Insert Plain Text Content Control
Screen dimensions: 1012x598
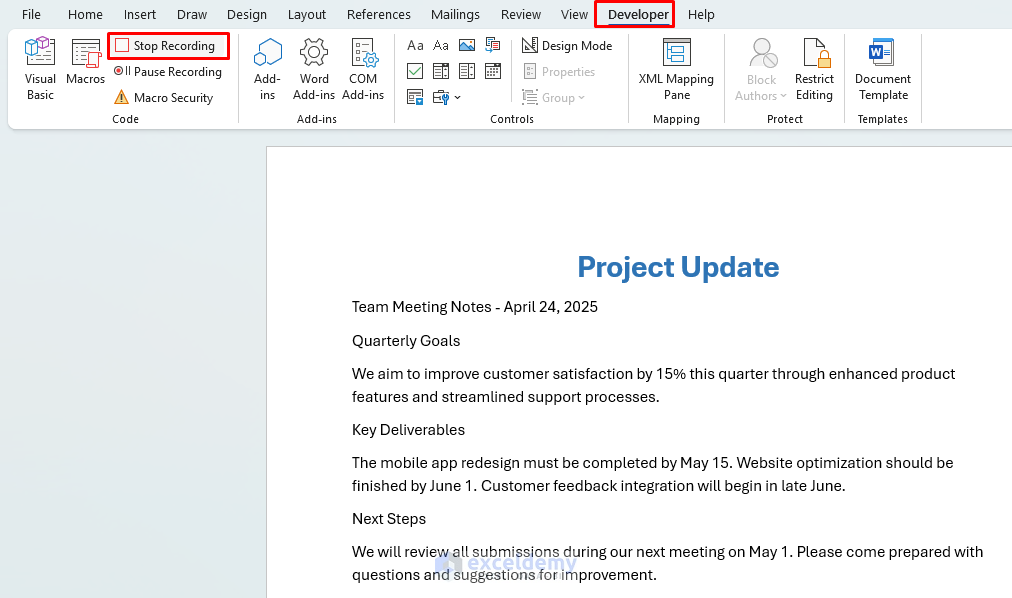point(441,45)
